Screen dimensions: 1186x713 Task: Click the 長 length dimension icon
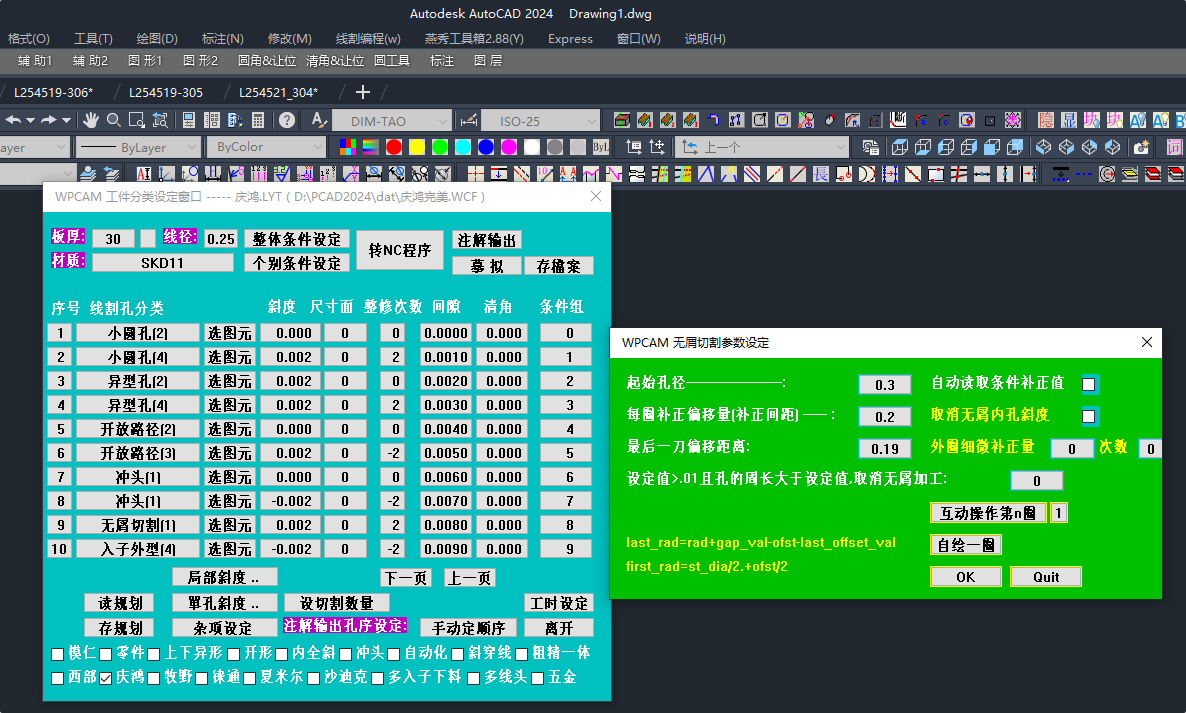point(821,175)
